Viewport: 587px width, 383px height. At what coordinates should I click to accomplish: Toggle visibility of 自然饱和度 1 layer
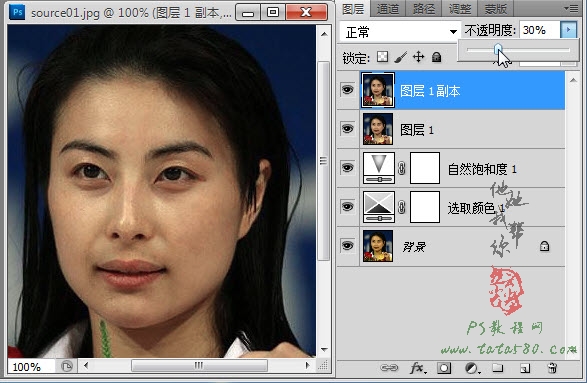click(347, 168)
